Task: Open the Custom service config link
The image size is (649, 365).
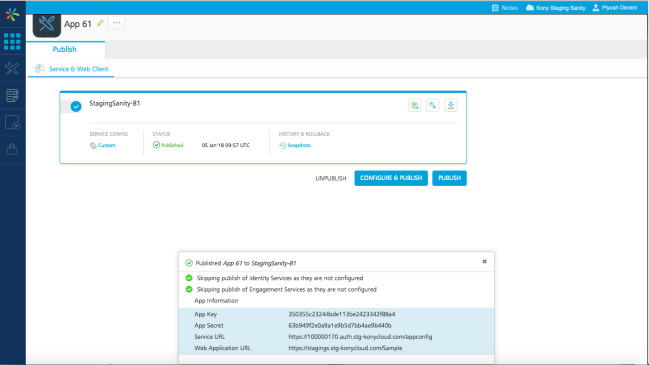Action: click(103, 145)
